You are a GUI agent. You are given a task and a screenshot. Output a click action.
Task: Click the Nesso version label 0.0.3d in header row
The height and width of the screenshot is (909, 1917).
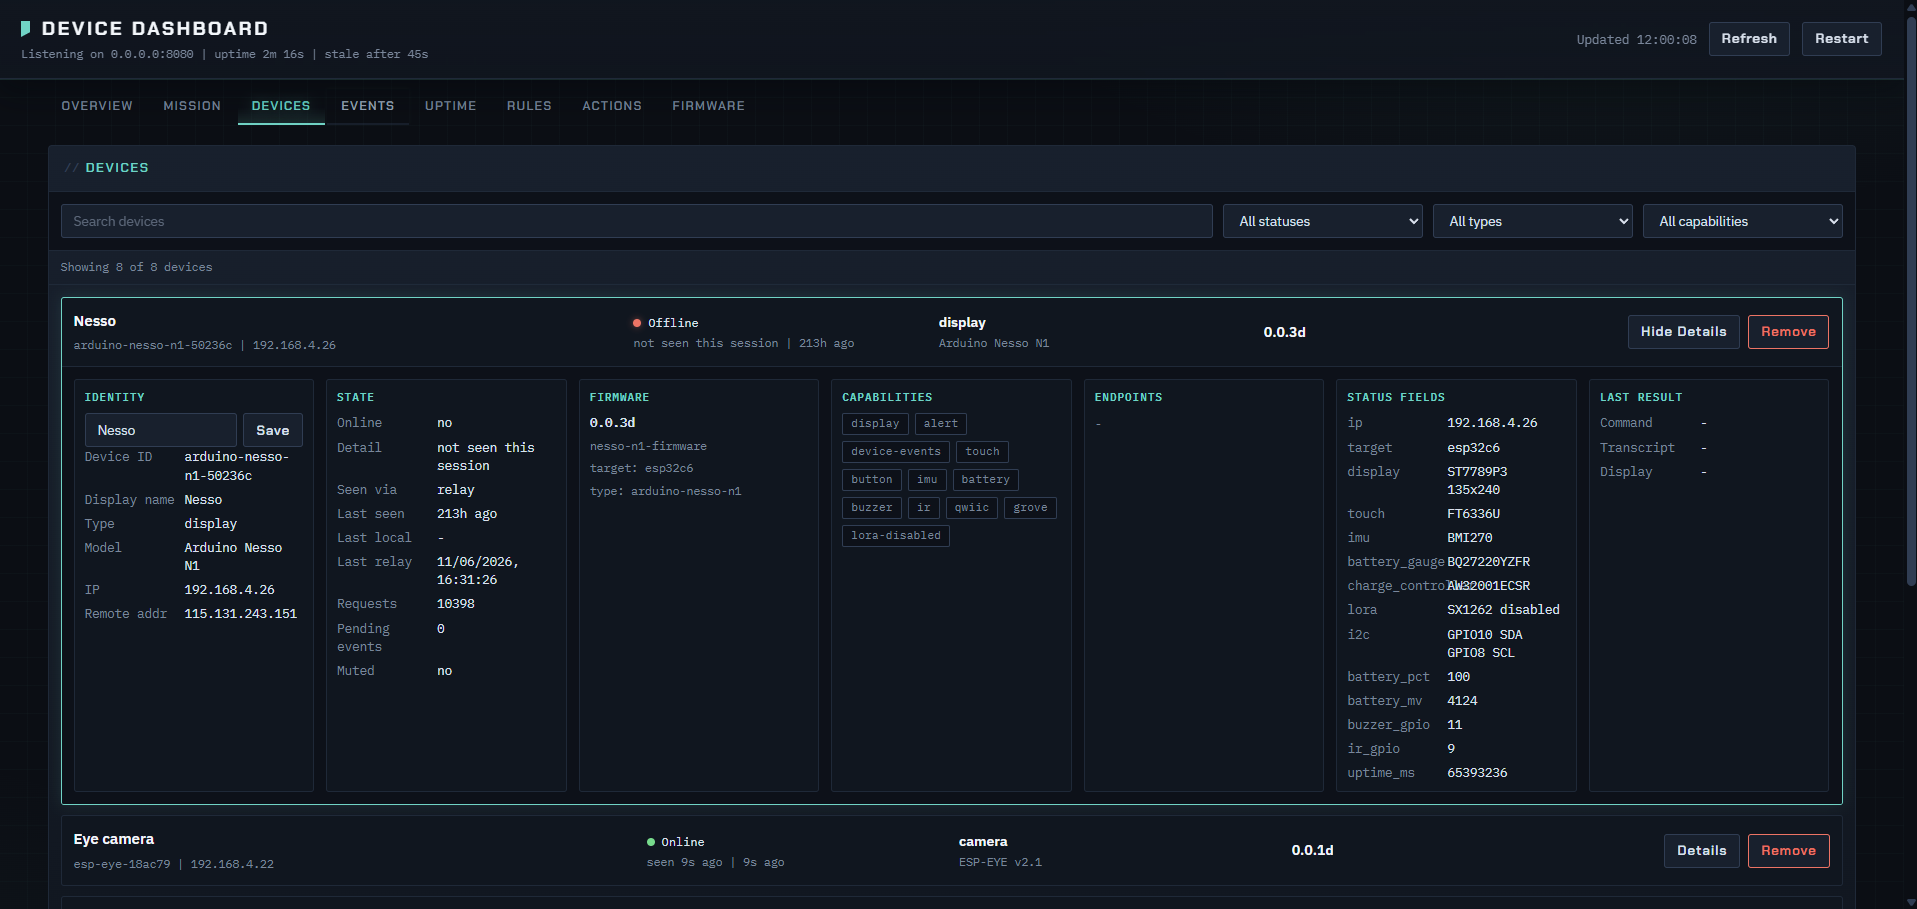click(x=1284, y=332)
